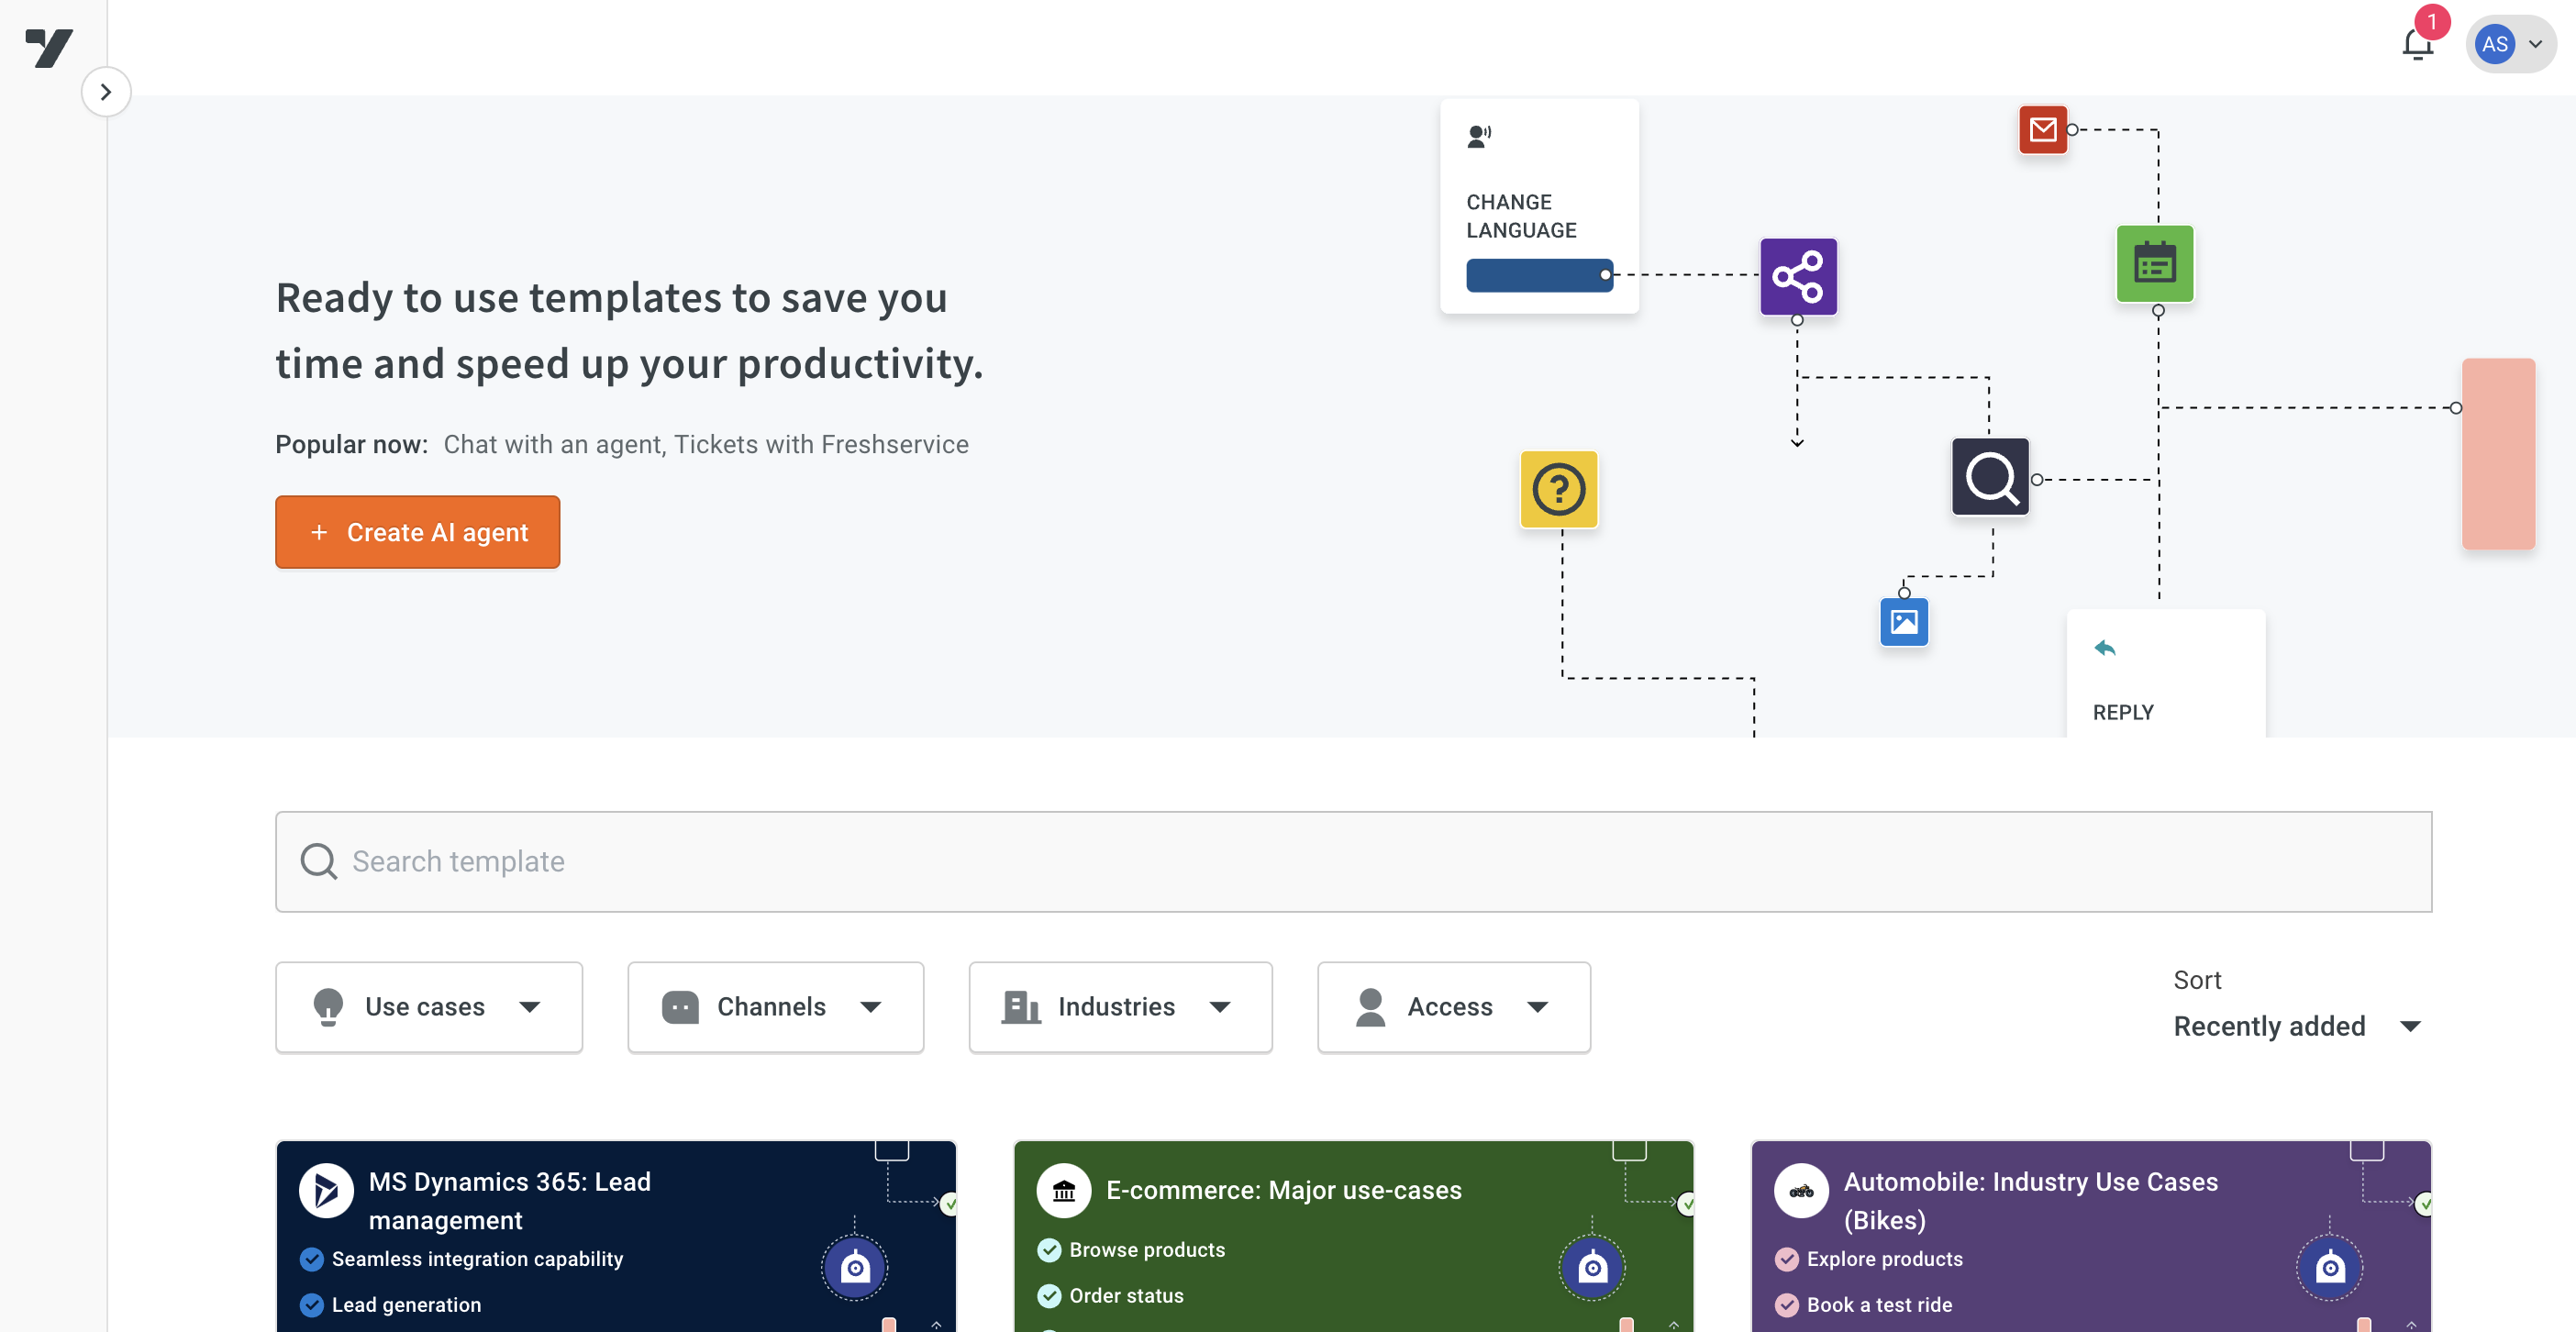Open the Access filter dropdown
The width and height of the screenshot is (2576, 1332).
click(1453, 1007)
